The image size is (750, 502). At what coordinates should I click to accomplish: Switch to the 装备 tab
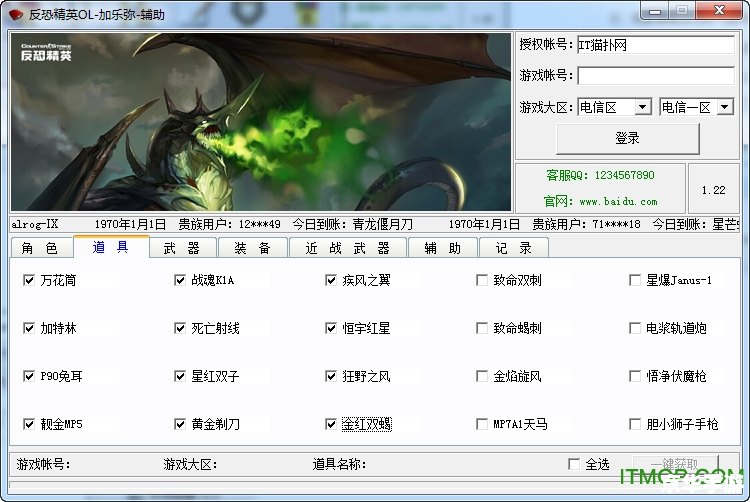[x=253, y=248]
